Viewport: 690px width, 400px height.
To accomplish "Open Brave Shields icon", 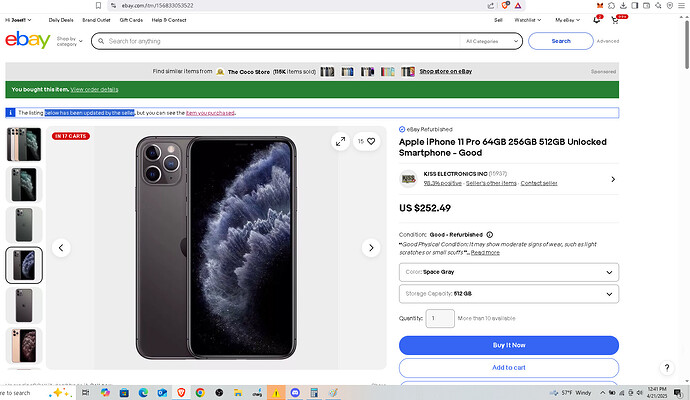I will 505,5.
